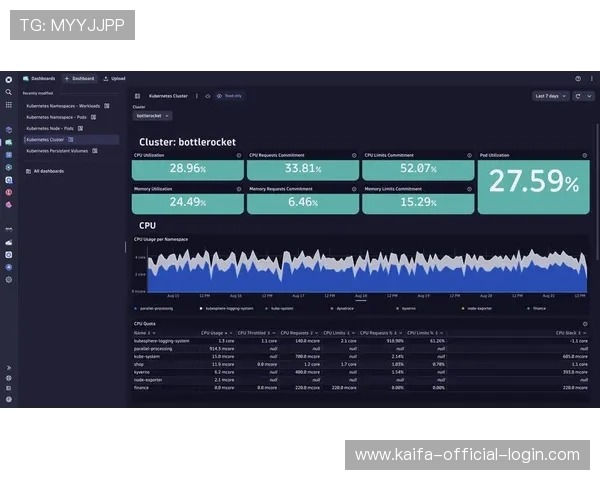
Task: Open CPU Quota table info icon
Action: point(585,324)
